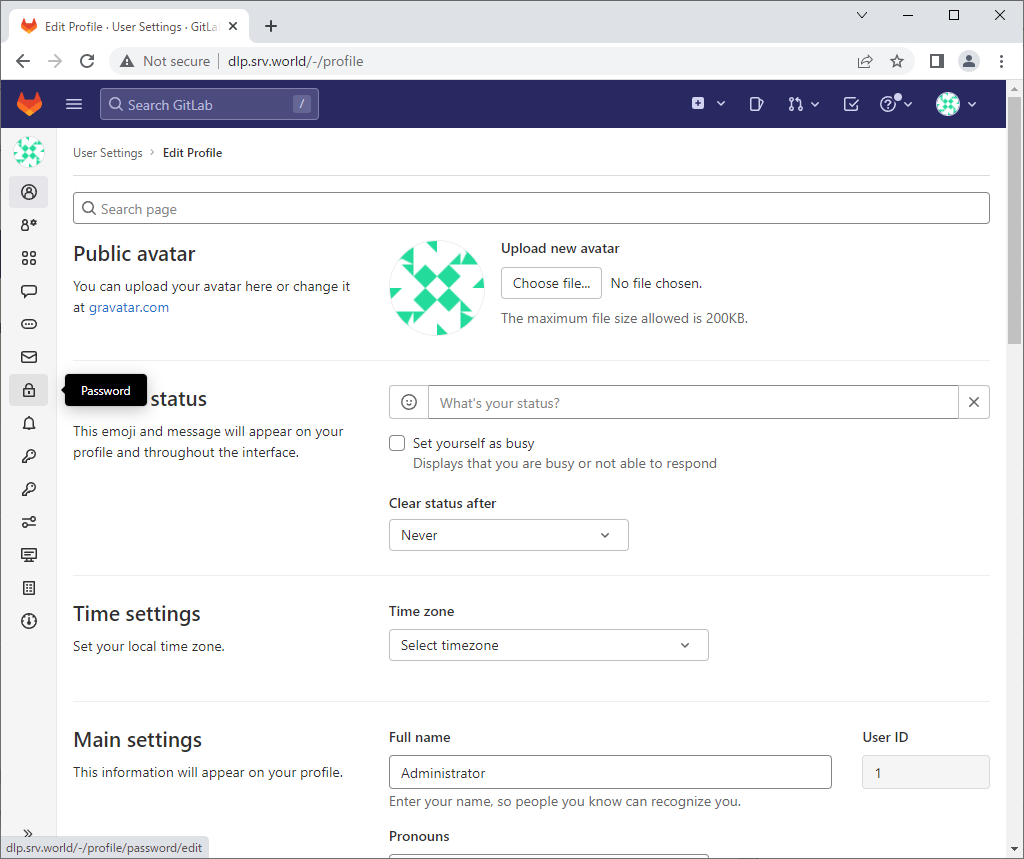Enable Set yourself as busy
Viewport: 1024px width, 859px height.
click(x=397, y=442)
